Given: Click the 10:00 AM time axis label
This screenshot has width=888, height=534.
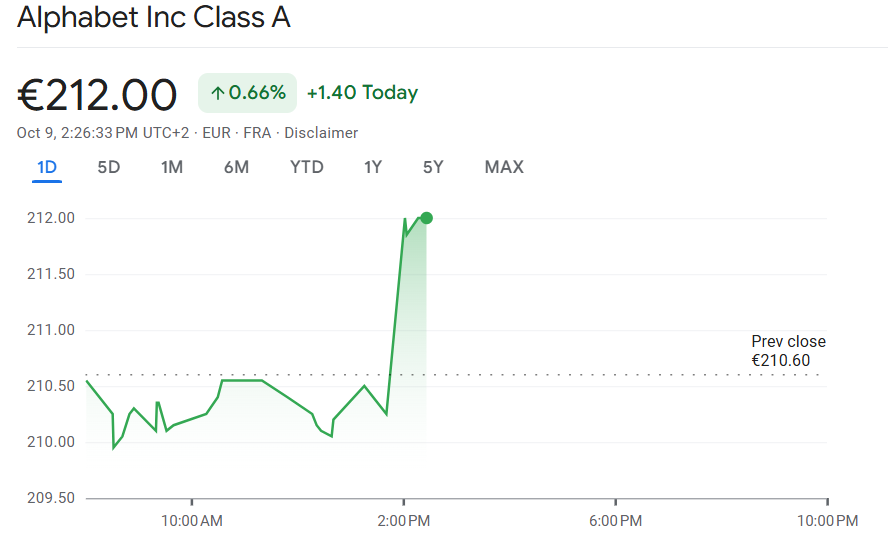Looking at the screenshot, I should click(x=191, y=520).
